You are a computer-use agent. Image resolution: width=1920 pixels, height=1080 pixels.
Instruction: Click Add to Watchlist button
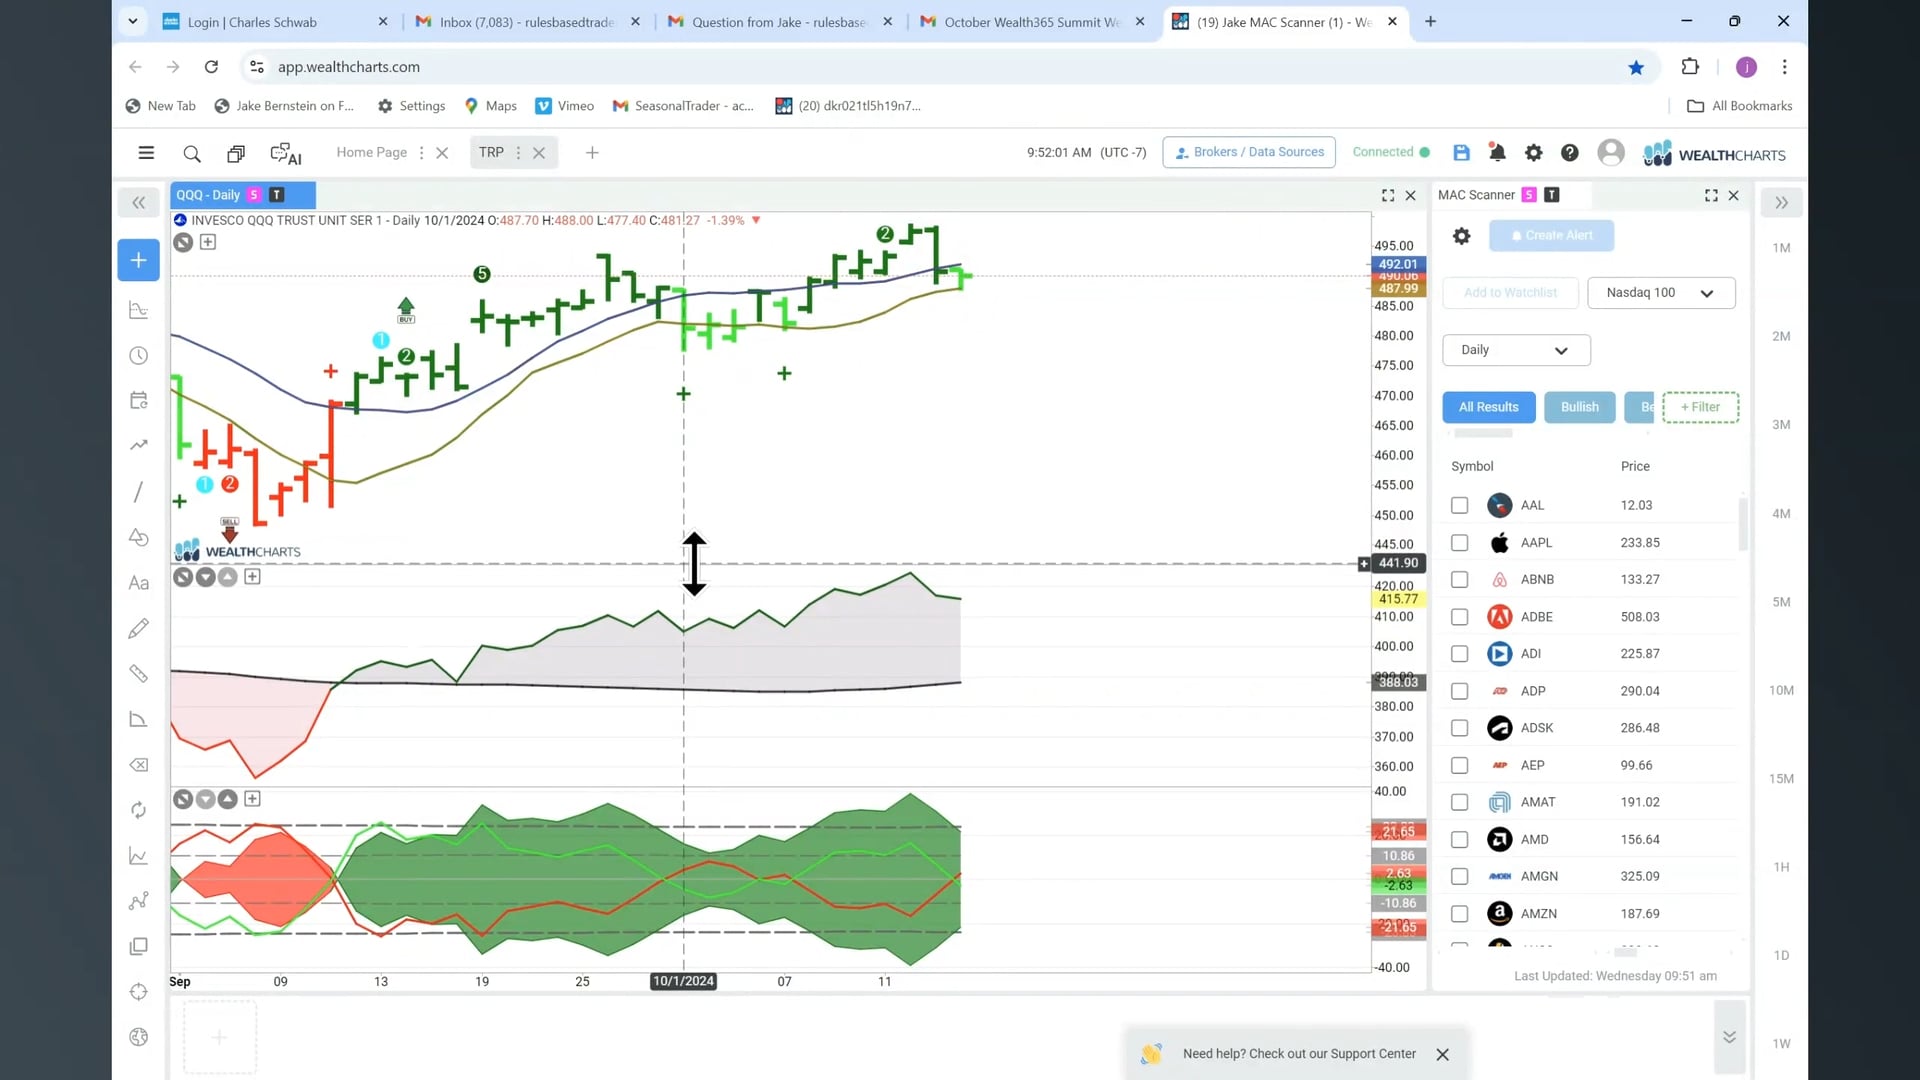(1510, 293)
